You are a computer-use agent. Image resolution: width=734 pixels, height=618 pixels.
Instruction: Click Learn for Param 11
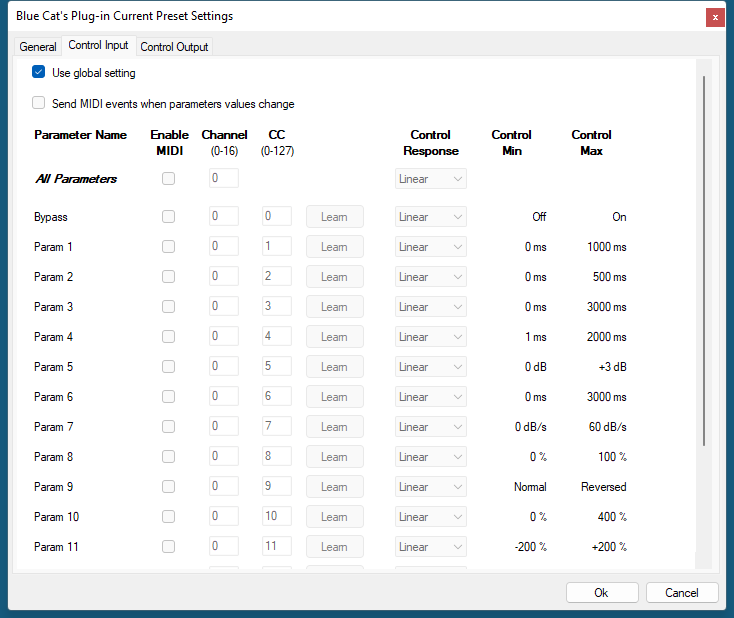(335, 546)
